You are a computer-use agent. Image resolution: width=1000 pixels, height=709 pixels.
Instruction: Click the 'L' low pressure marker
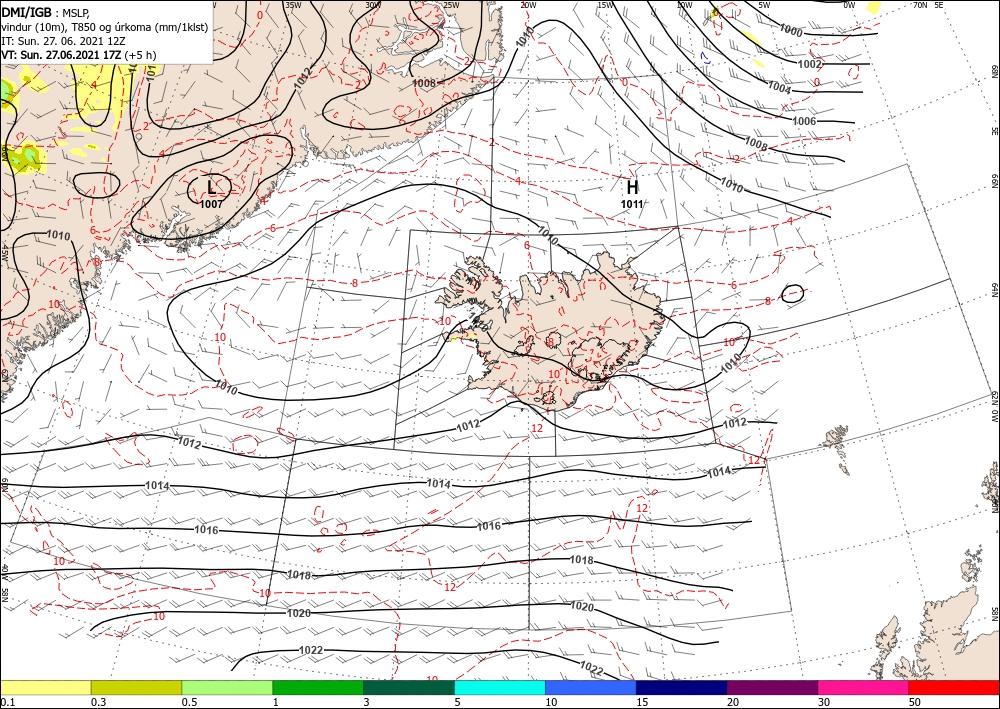click(211, 187)
